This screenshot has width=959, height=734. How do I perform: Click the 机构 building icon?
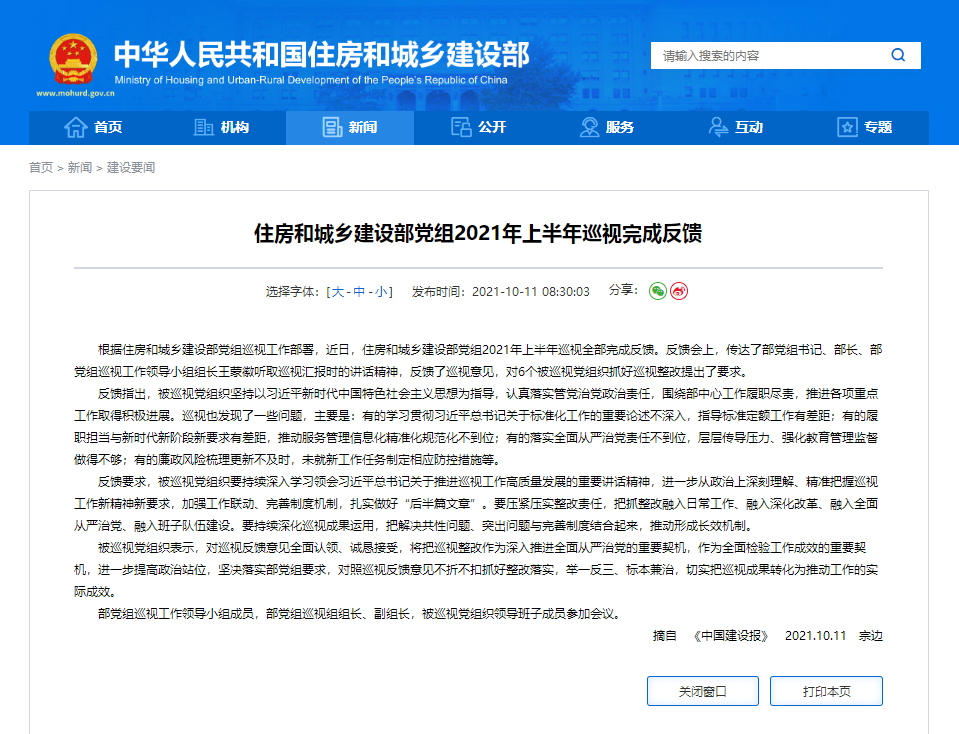click(x=203, y=127)
